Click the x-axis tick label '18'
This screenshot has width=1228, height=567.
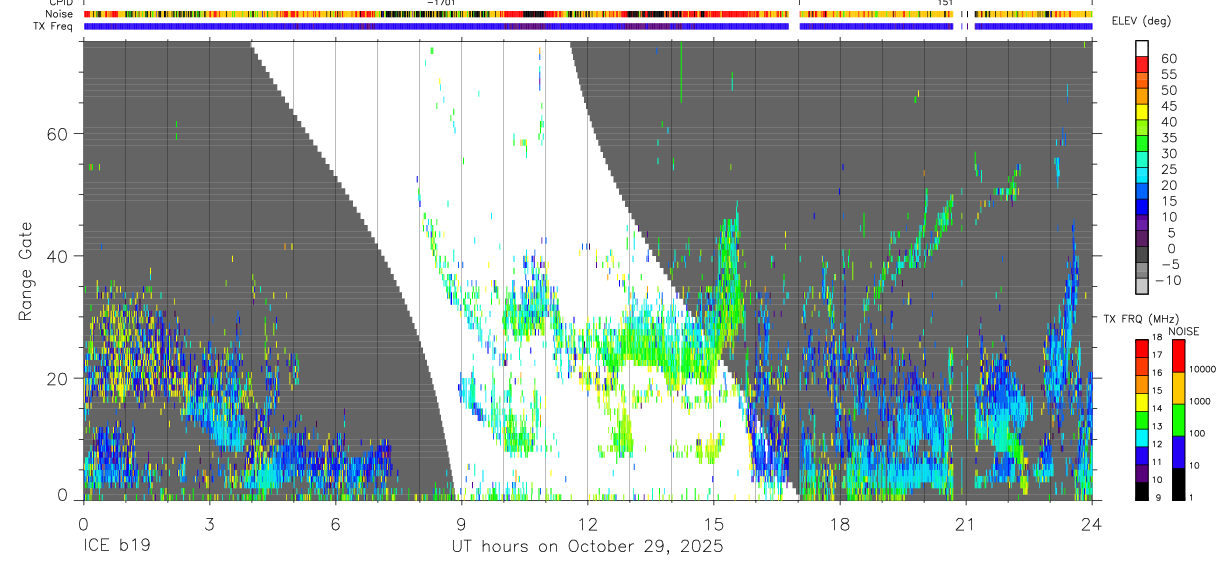coord(840,524)
